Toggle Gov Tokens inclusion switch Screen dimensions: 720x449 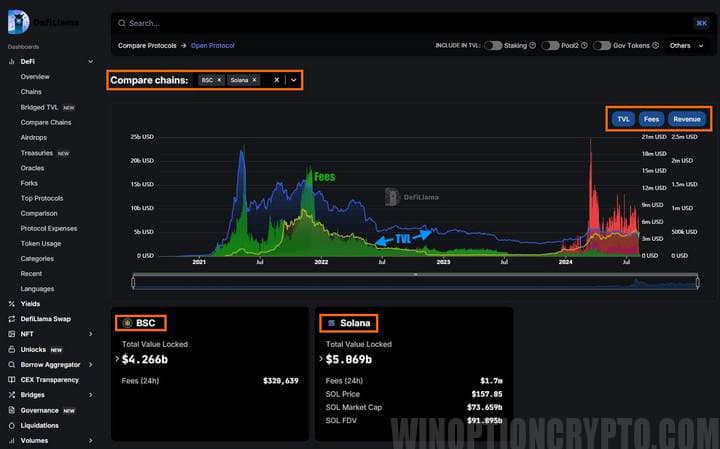pos(602,46)
